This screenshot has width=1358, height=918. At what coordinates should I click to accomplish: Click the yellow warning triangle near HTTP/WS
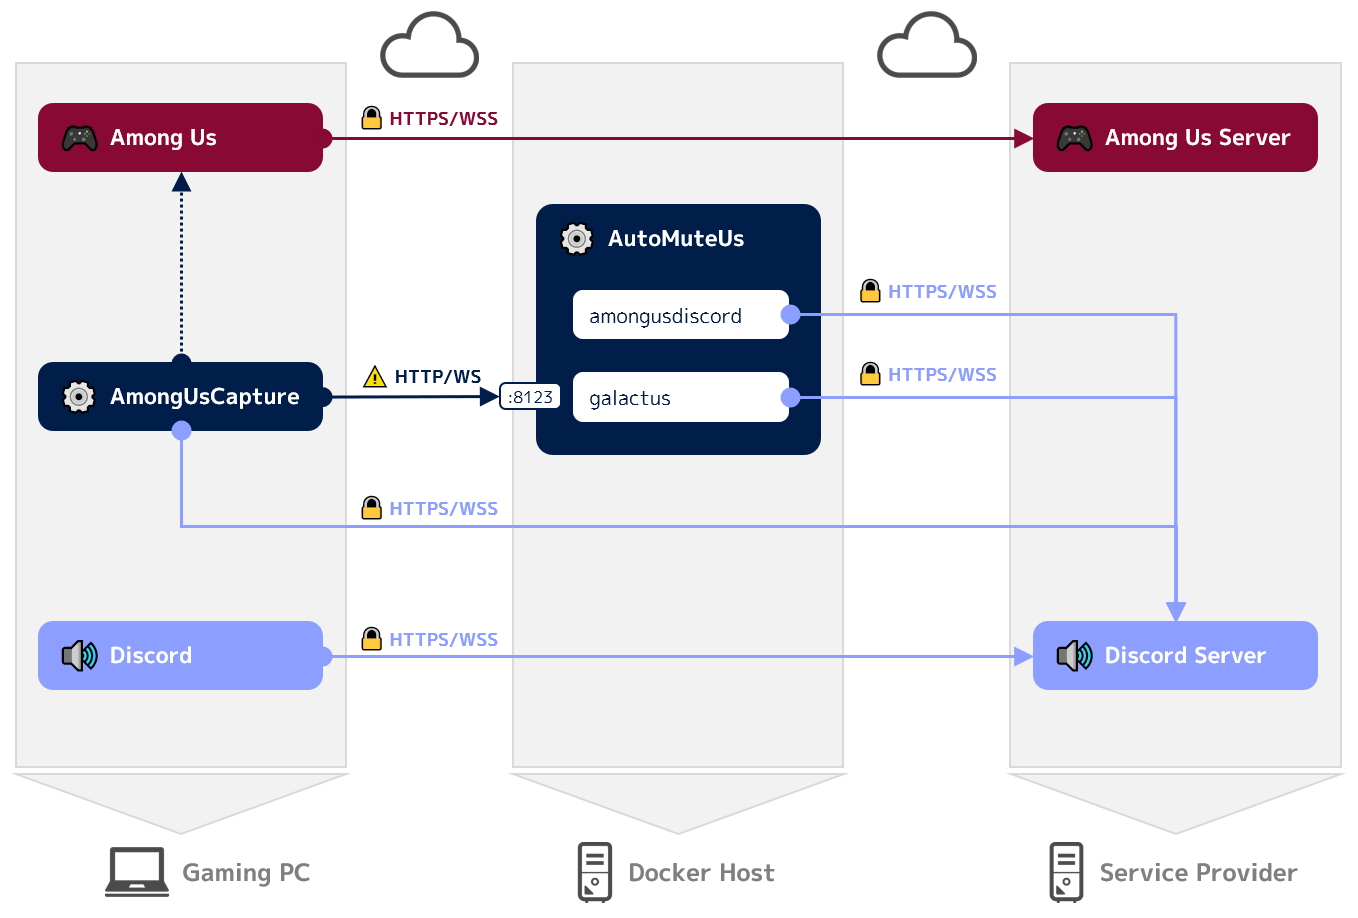[374, 377]
